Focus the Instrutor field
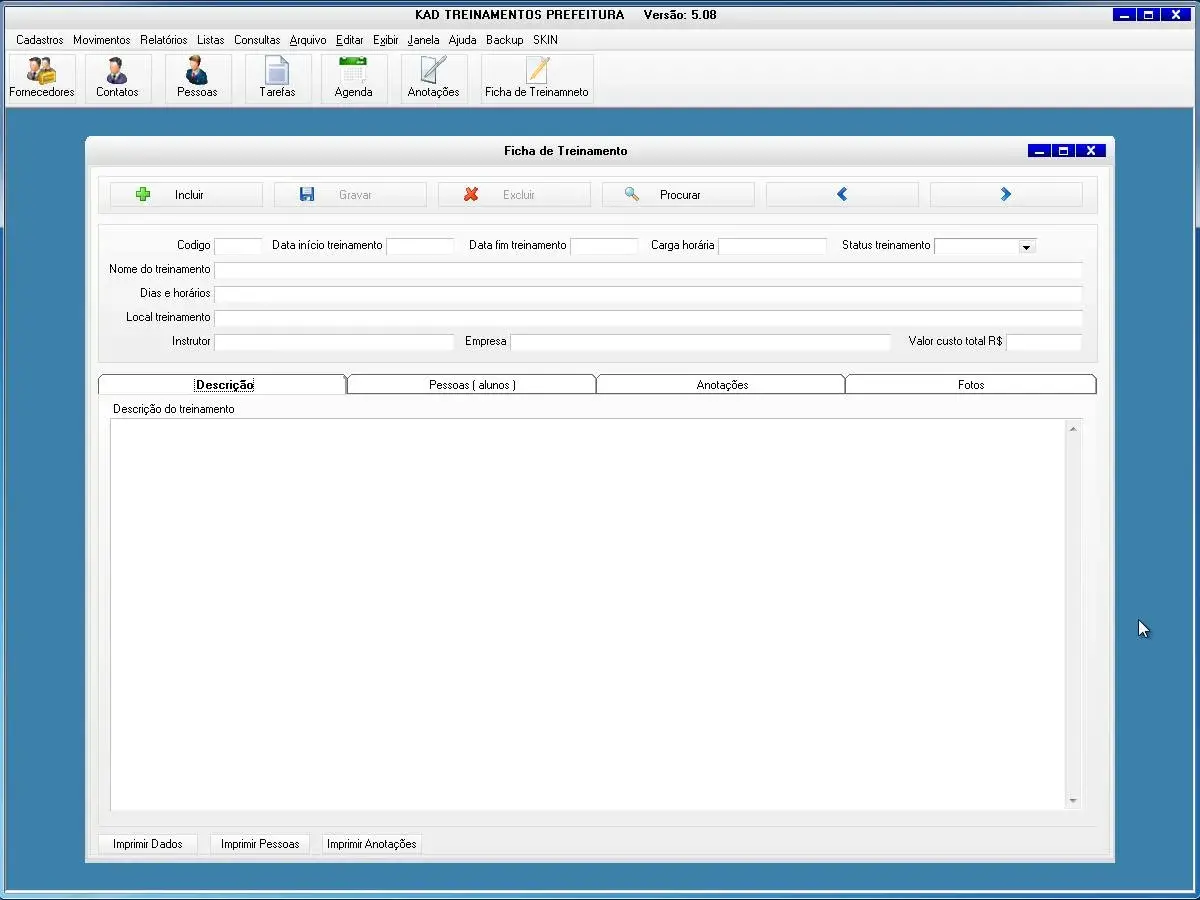Viewport: 1200px width, 900px height. point(334,342)
